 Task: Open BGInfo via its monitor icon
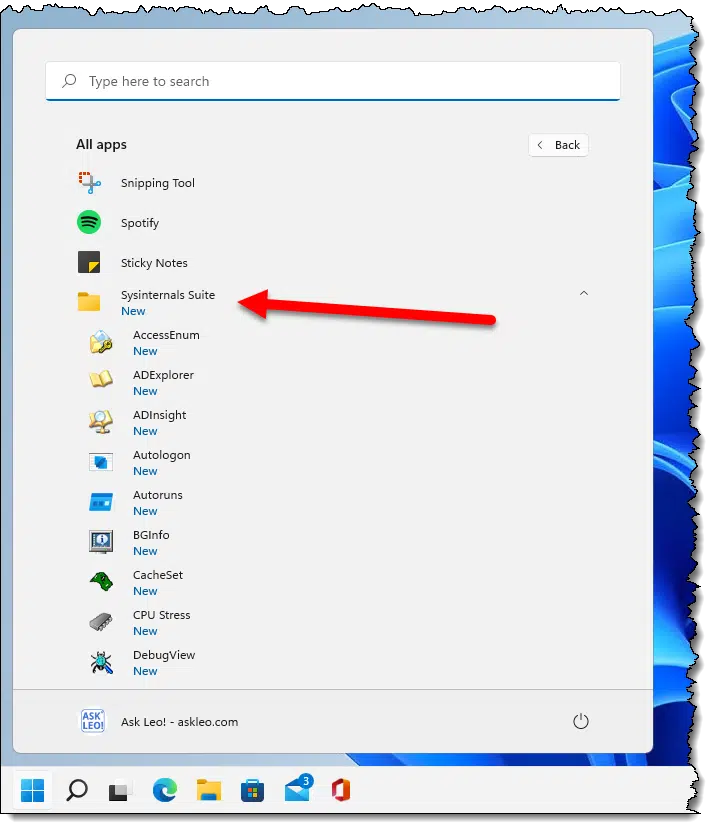(x=101, y=542)
